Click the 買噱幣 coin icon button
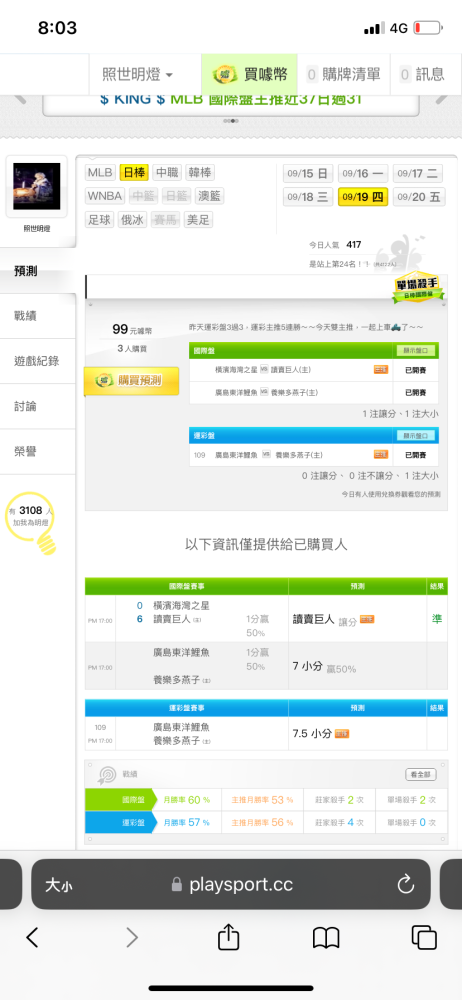462x1000 pixels. pos(250,74)
